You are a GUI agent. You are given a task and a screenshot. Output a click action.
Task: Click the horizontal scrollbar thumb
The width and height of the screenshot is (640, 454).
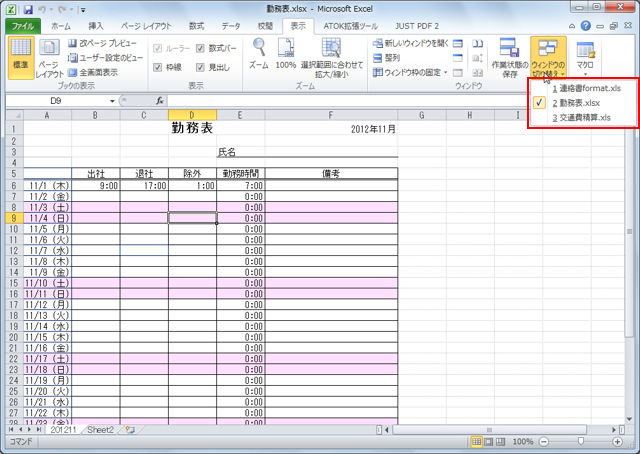click(x=489, y=430)
